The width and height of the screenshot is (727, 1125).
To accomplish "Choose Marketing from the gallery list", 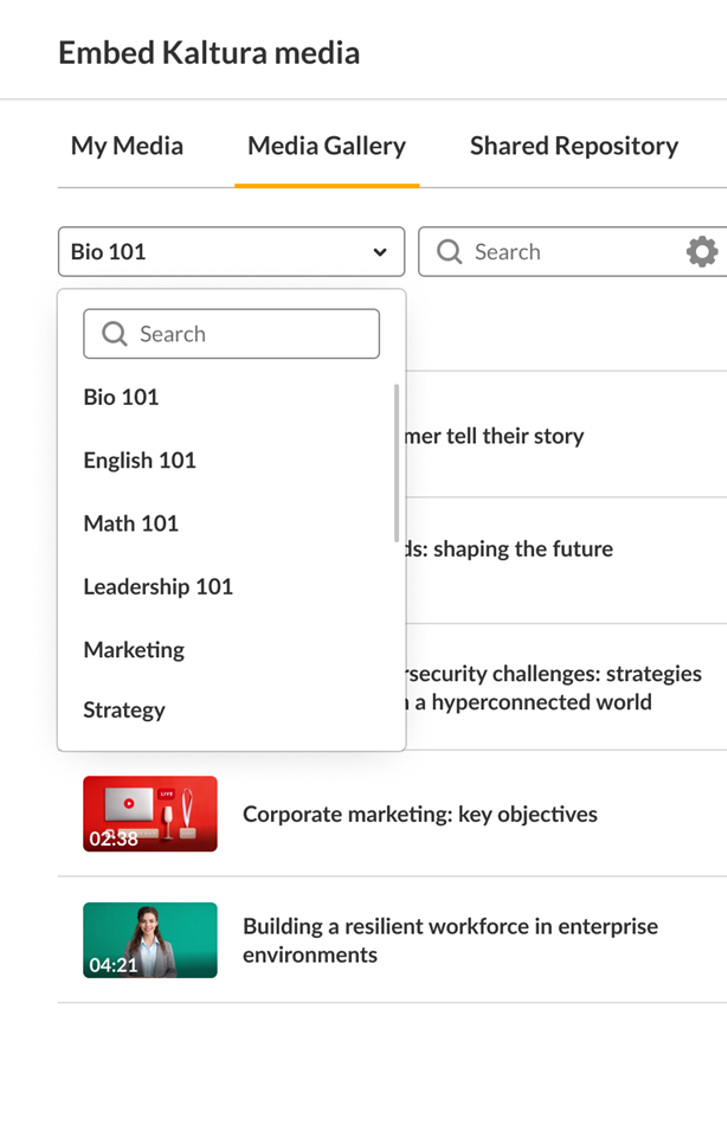I will 134,650.
